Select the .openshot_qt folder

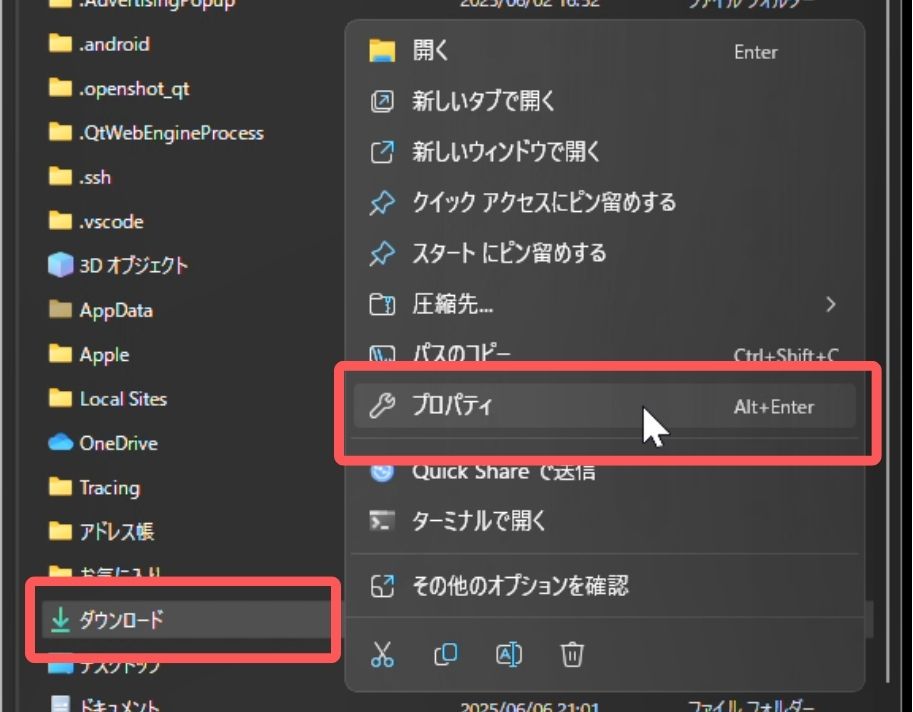pos(119,88)
